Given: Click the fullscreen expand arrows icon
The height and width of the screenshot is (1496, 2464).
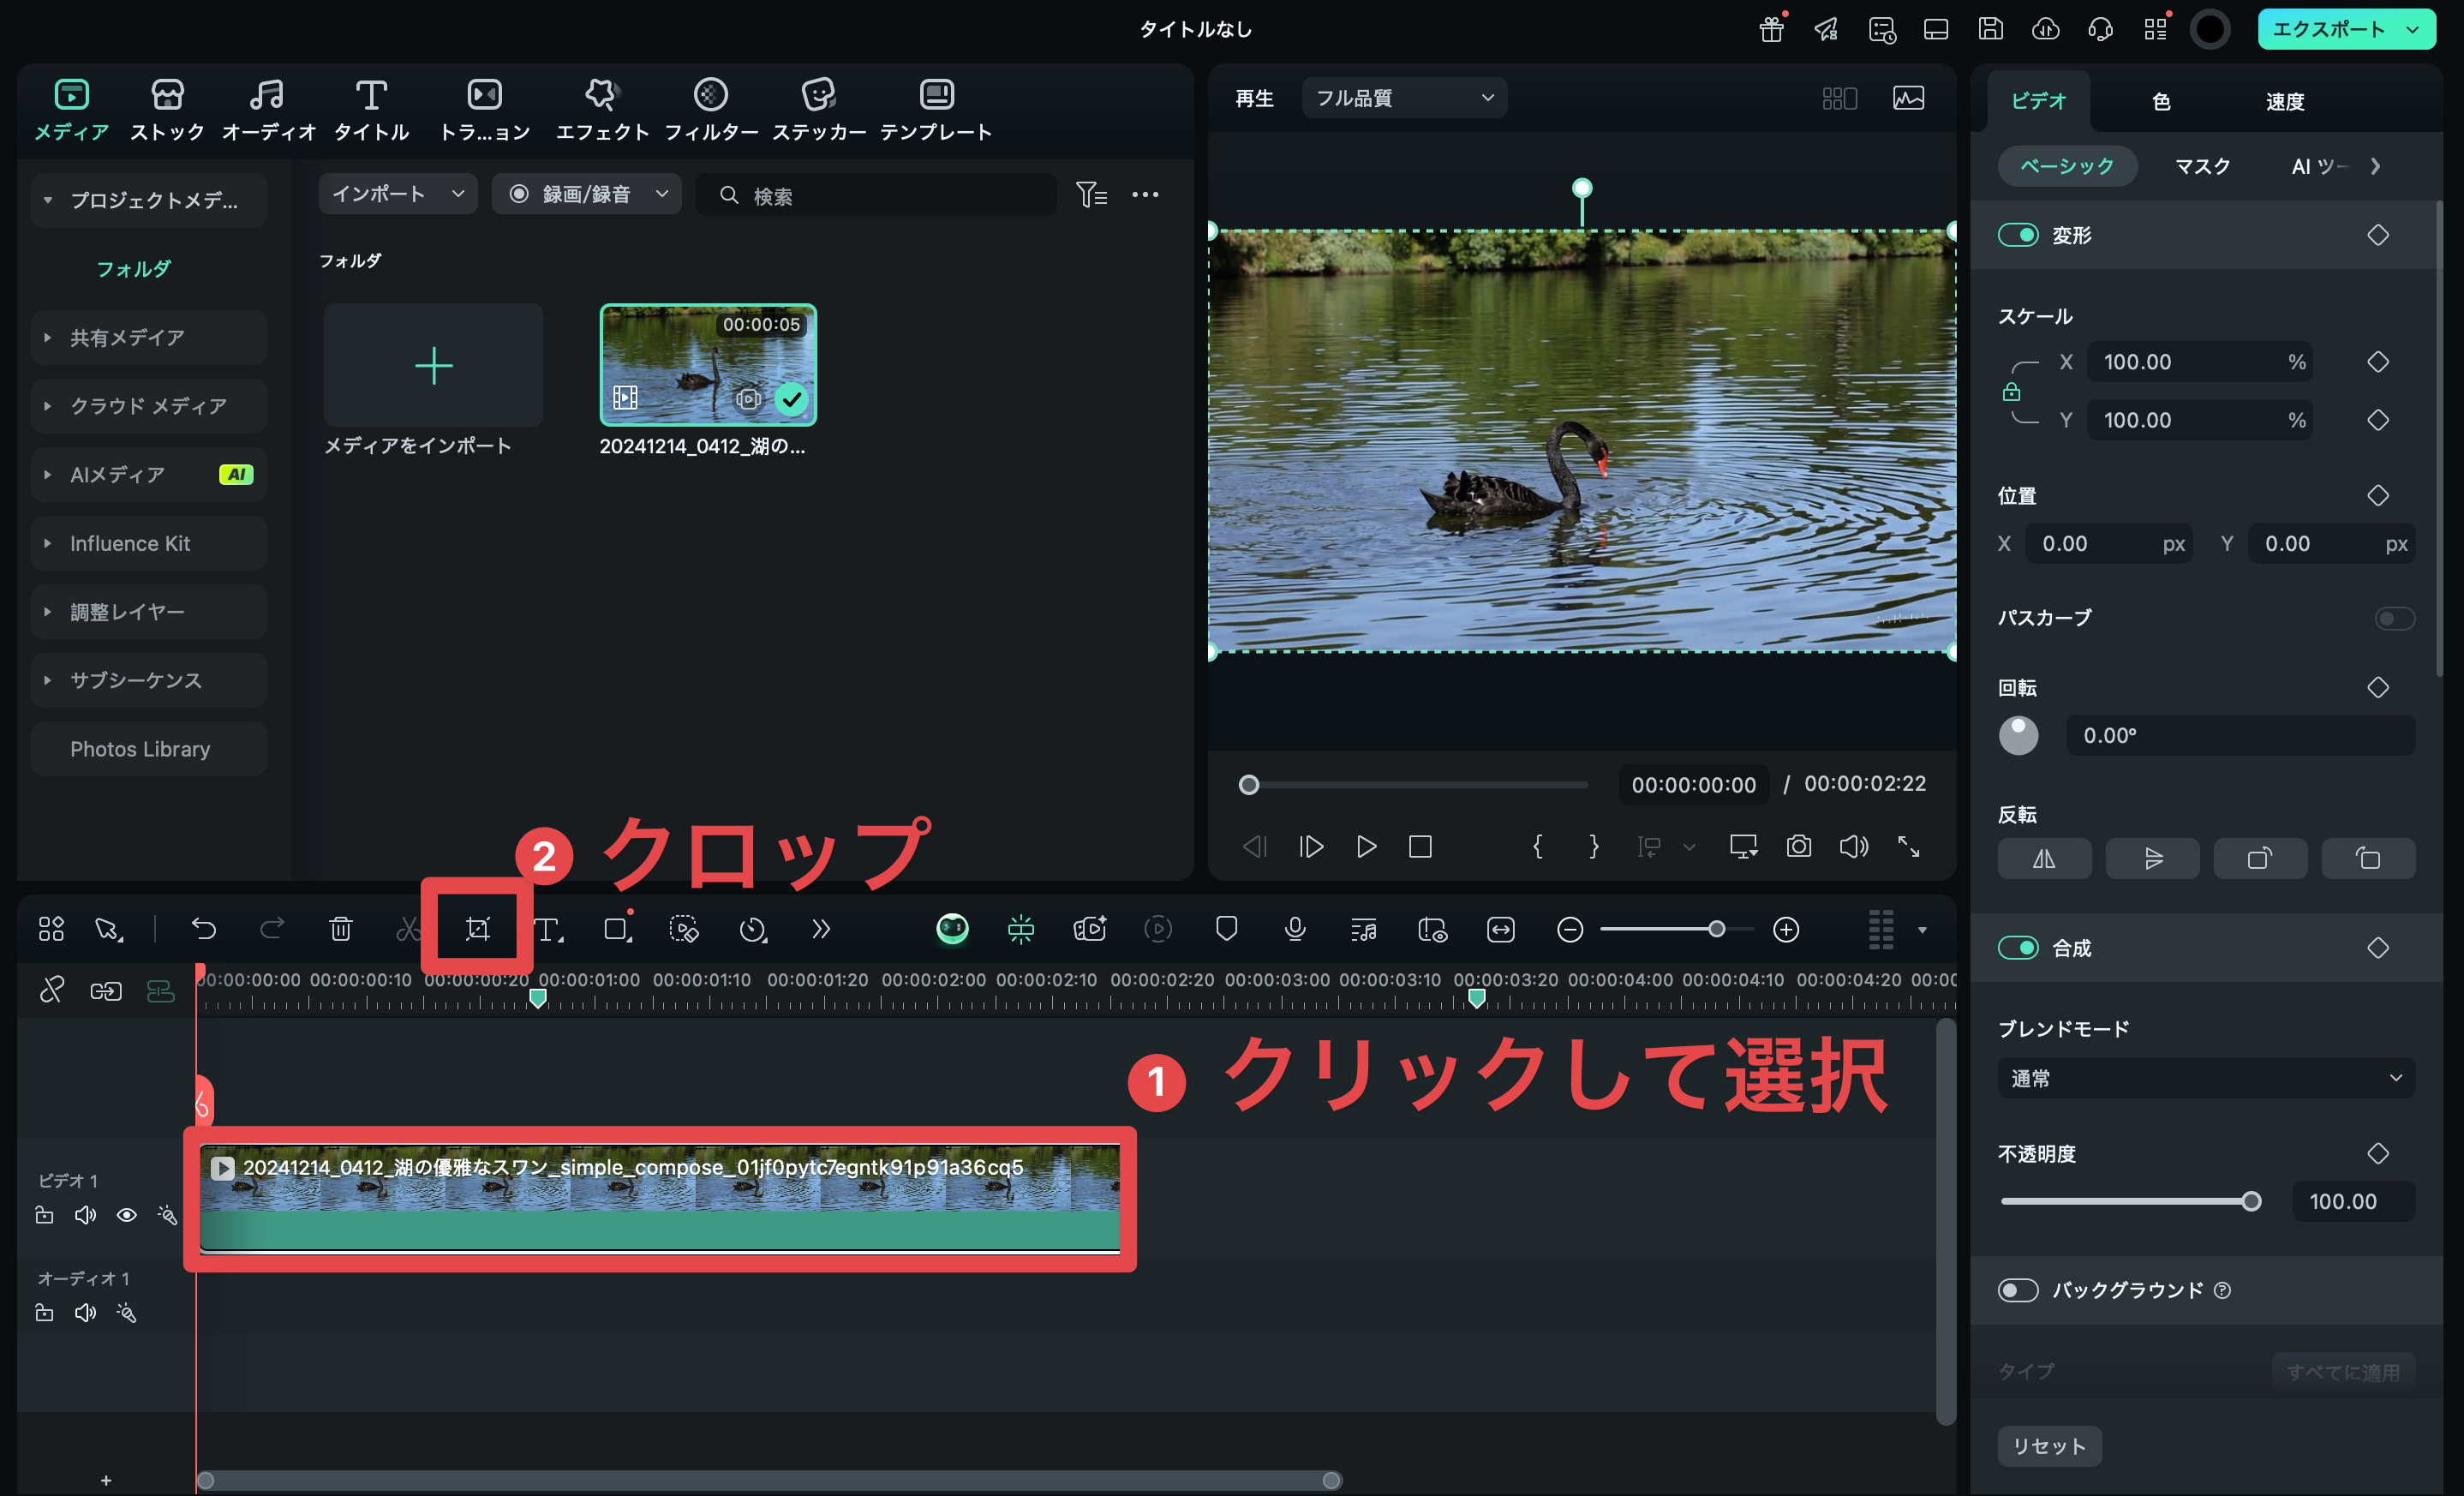Looking at the screenshot, I should (1909, 846).
